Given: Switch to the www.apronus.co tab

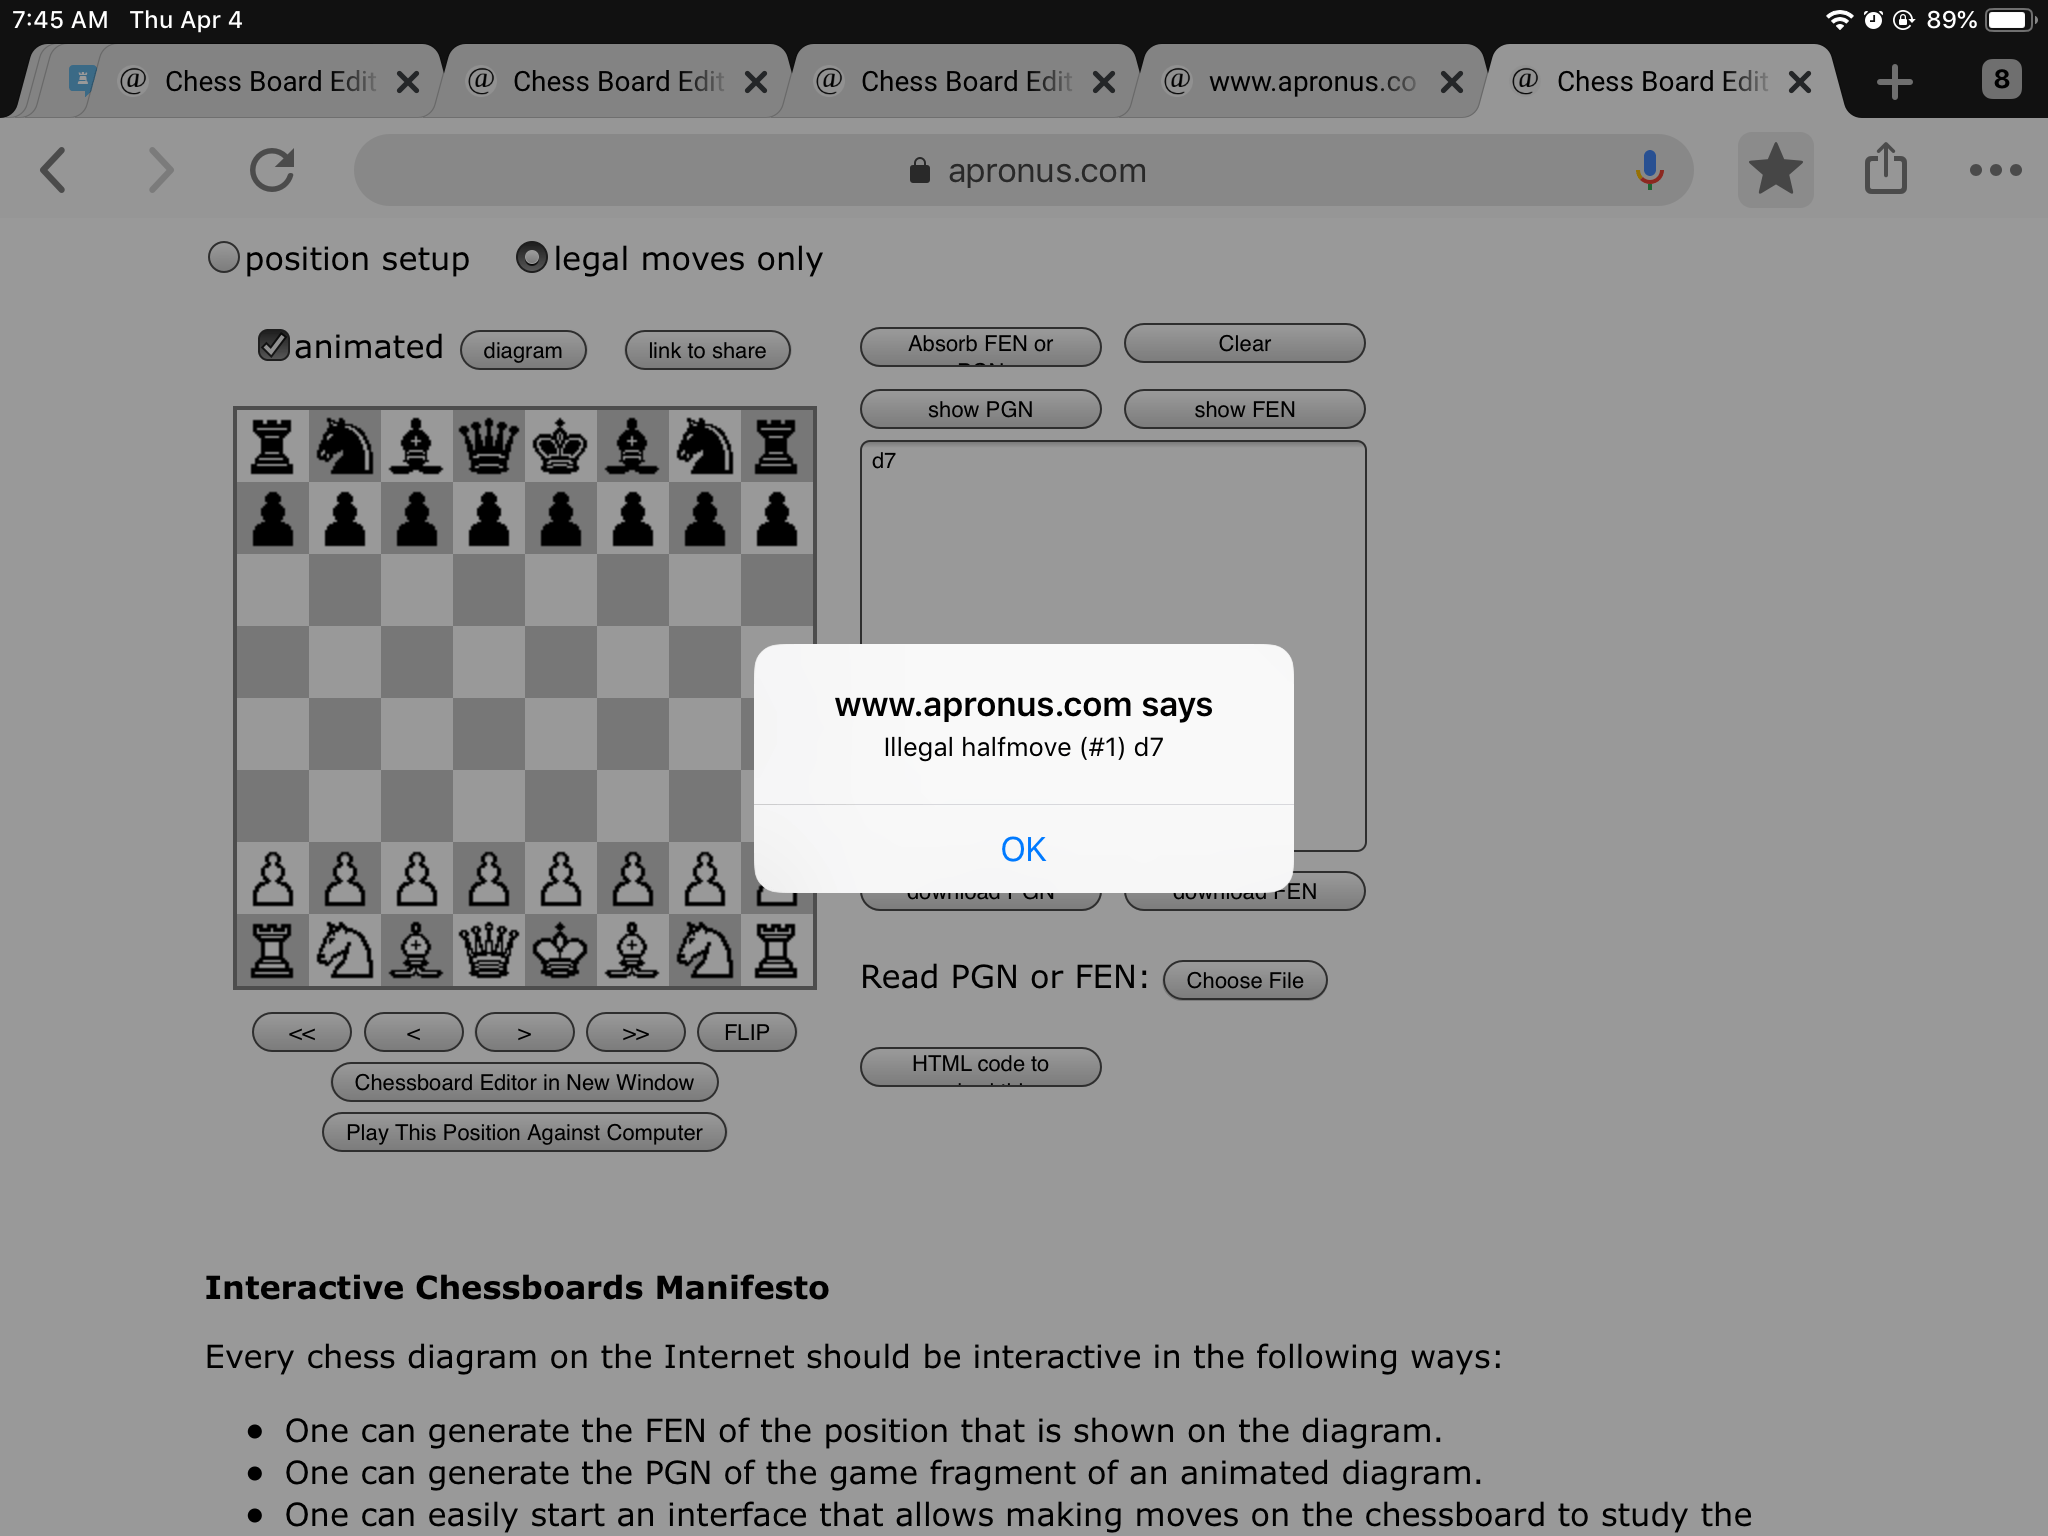Looking at the screenshot, I should pos(1311,82).
